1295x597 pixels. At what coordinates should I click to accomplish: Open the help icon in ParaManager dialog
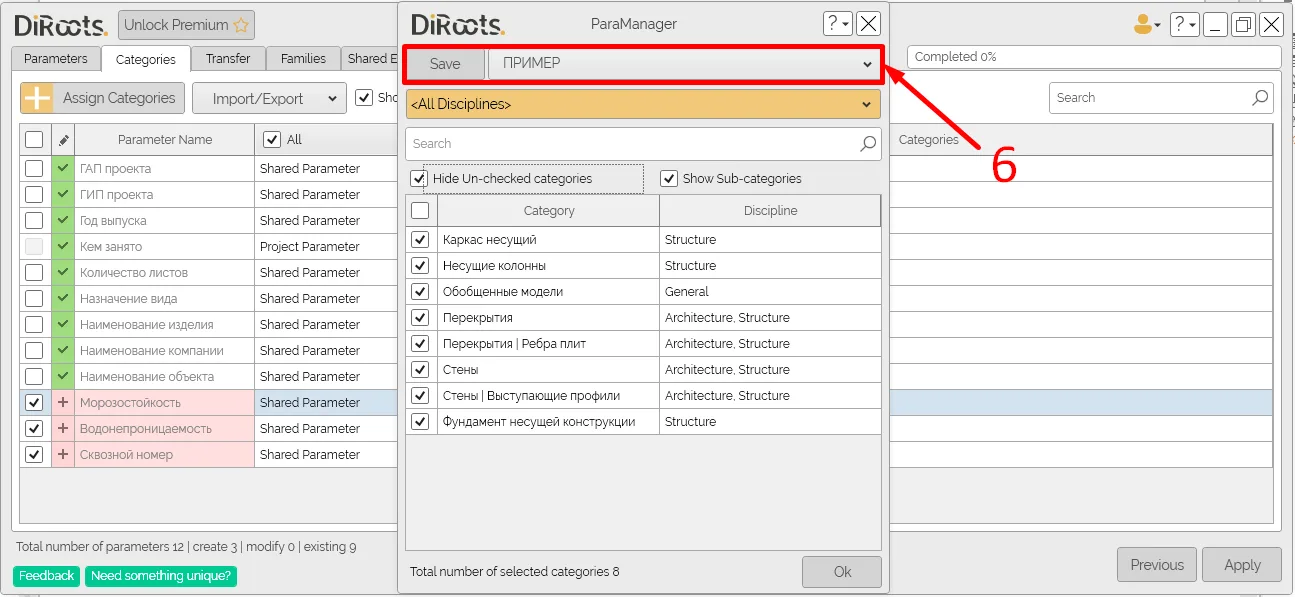pyautogui.click(x=834, y=24)
